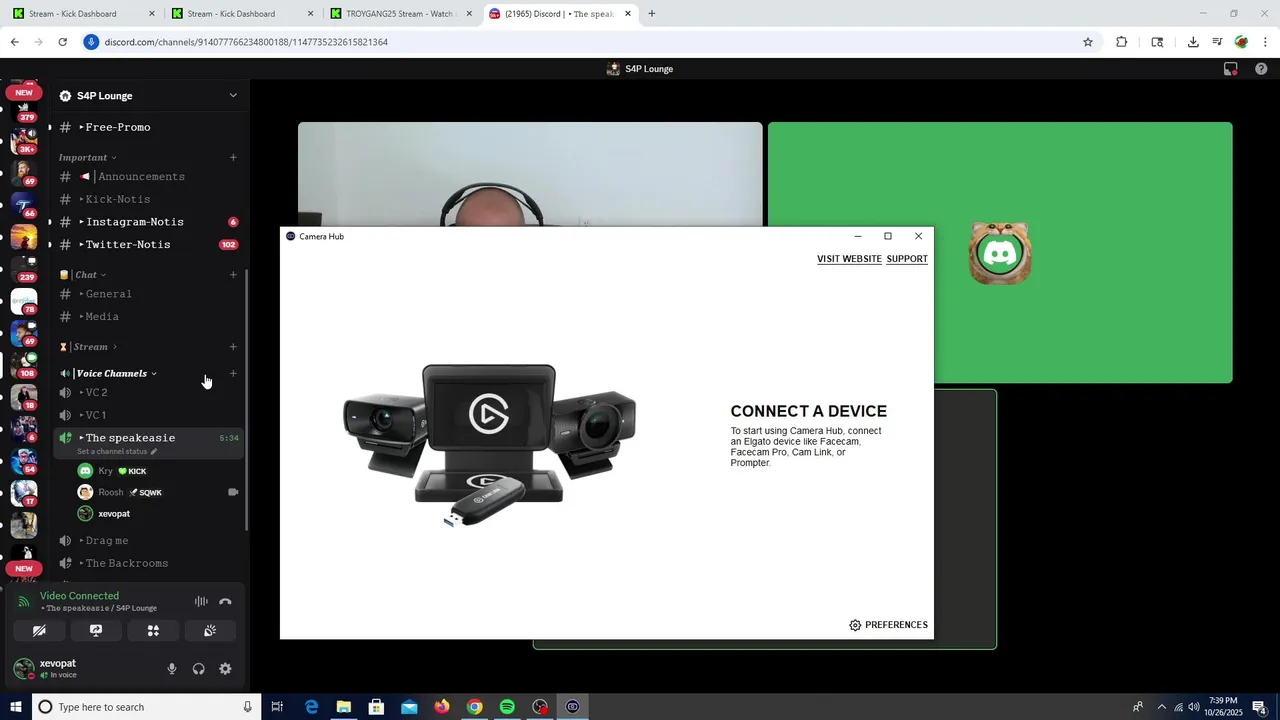Switch to first Stream - Kick Dashboard tab
Viewport: 1280px width, 720px height.
click(x=82, y=14)
